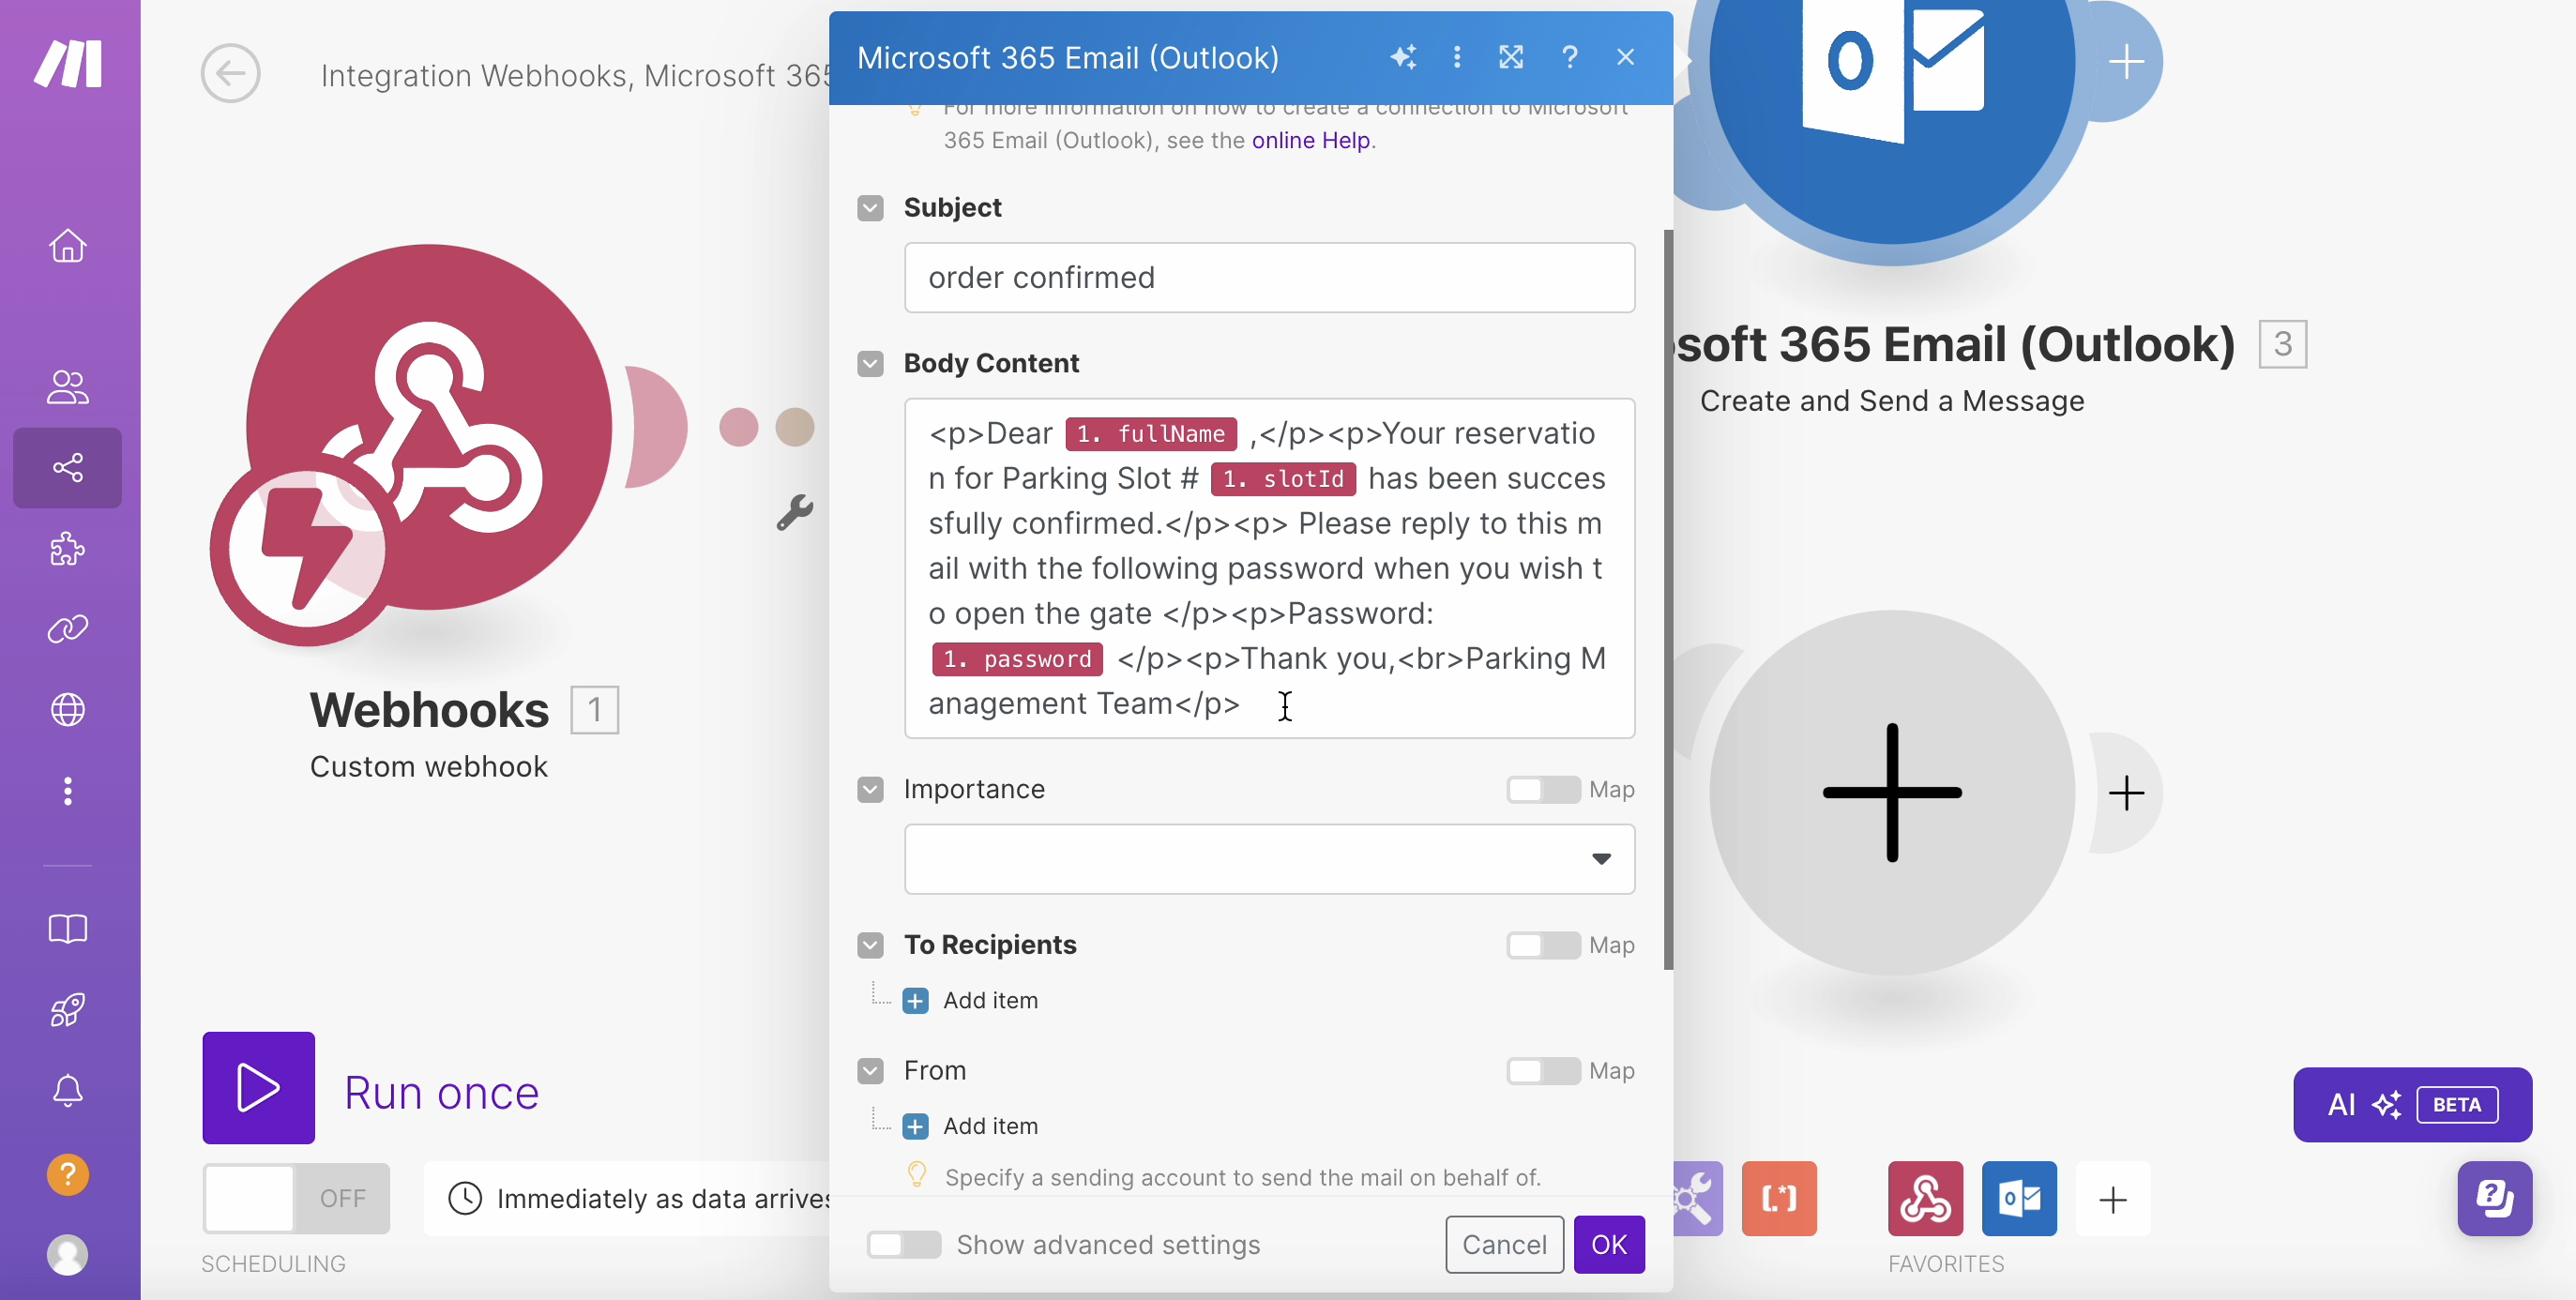Add item under From
2576x1300 pixels.
point(970,1126)
